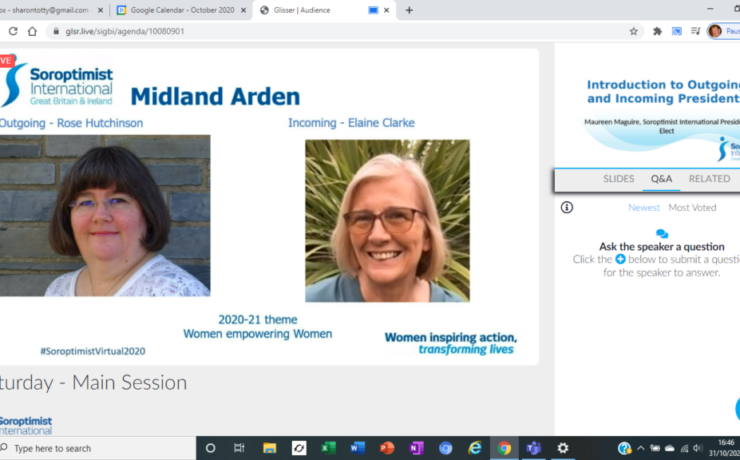Open the media control playlist icon
This screenshot has height=460, width=740.
tap(696, 31)
